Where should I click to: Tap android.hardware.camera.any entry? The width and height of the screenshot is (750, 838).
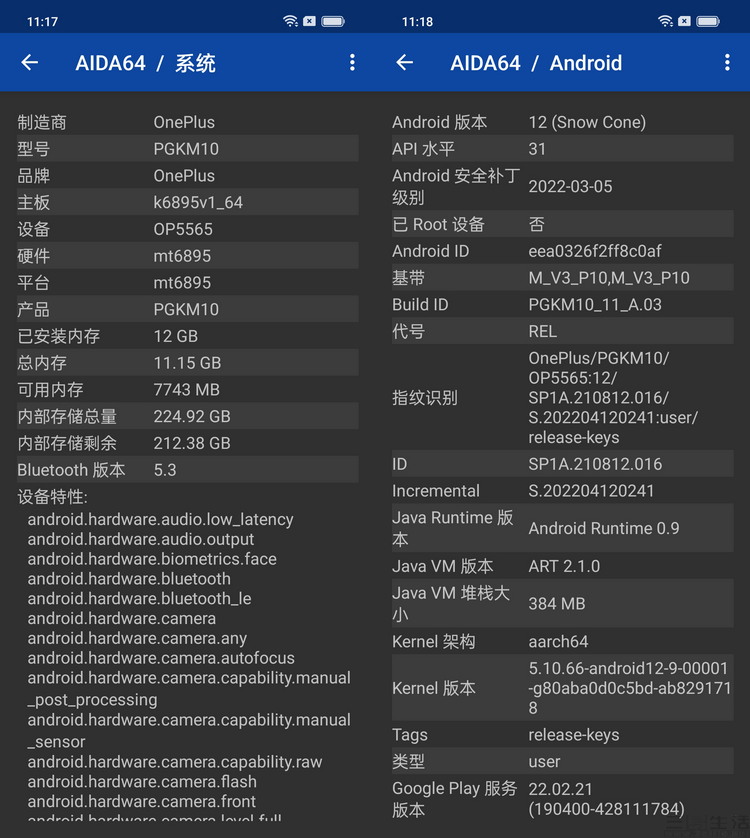pyautogui.click(x=137, y=638)
